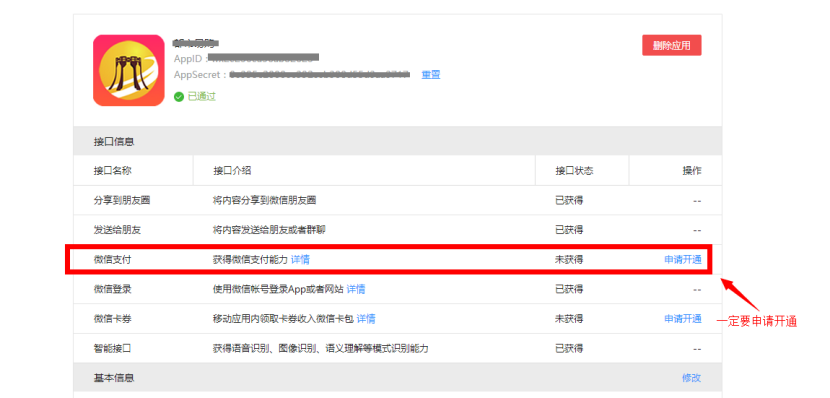Select the 微信登录 interface name

112,289
